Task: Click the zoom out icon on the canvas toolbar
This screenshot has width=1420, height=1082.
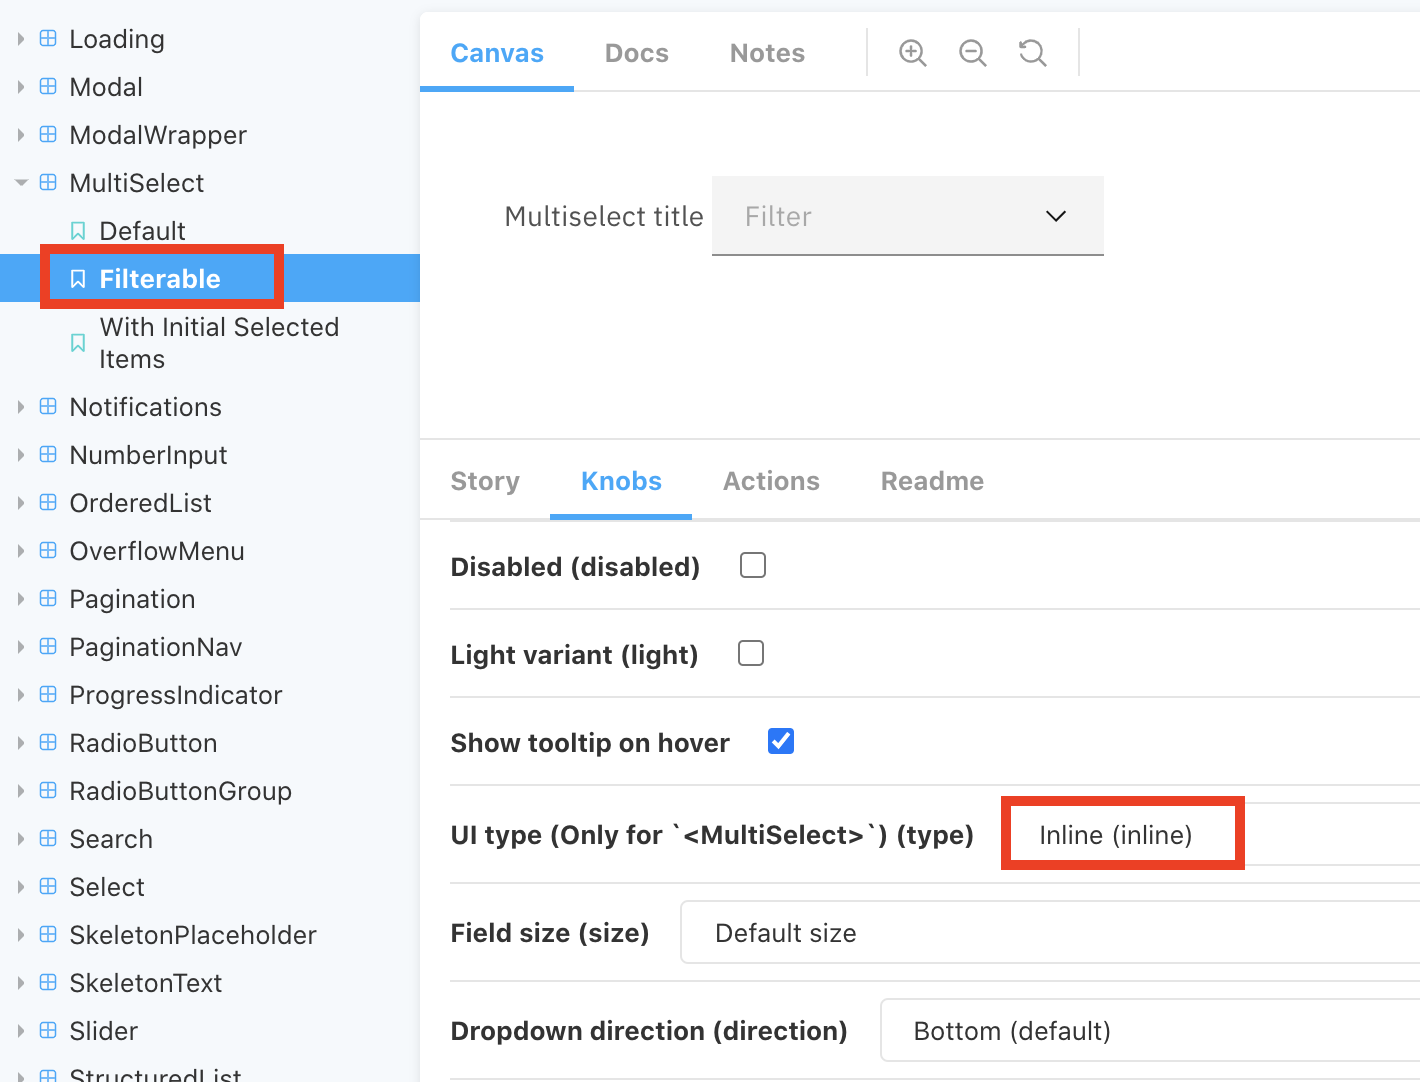Action: pyautogui.click(x=971, y=52)
